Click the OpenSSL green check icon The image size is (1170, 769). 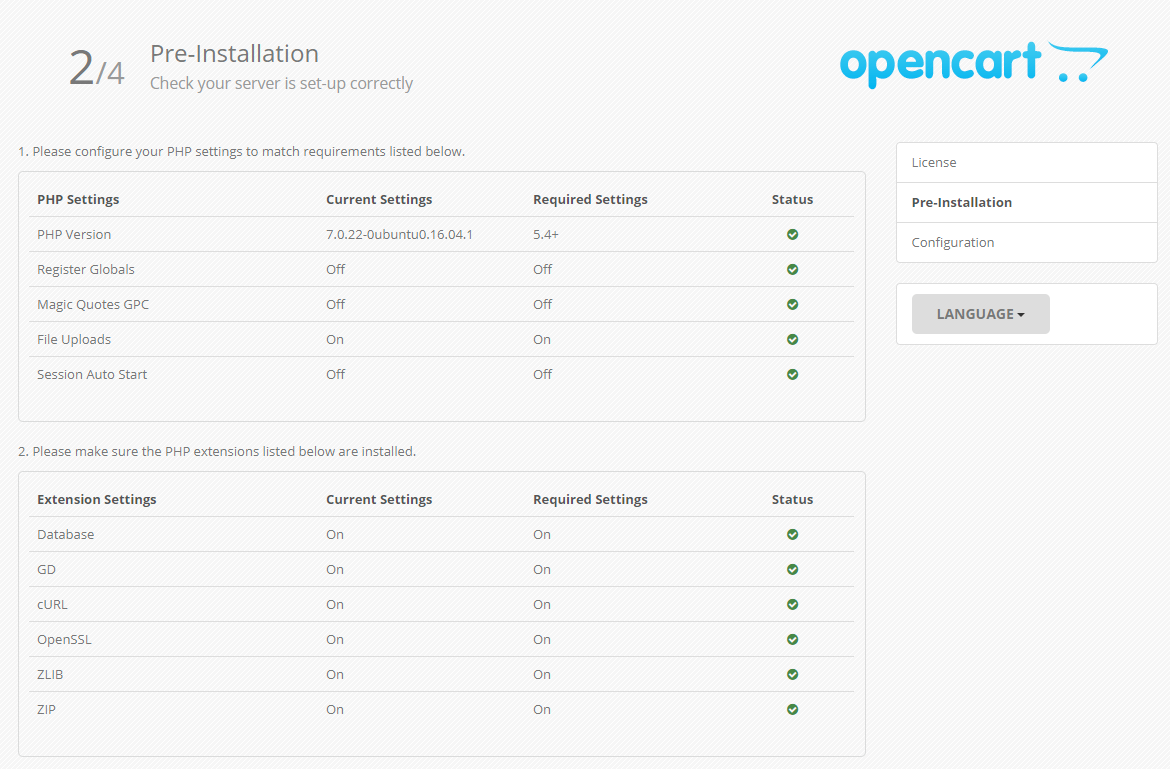pos(792,639)
